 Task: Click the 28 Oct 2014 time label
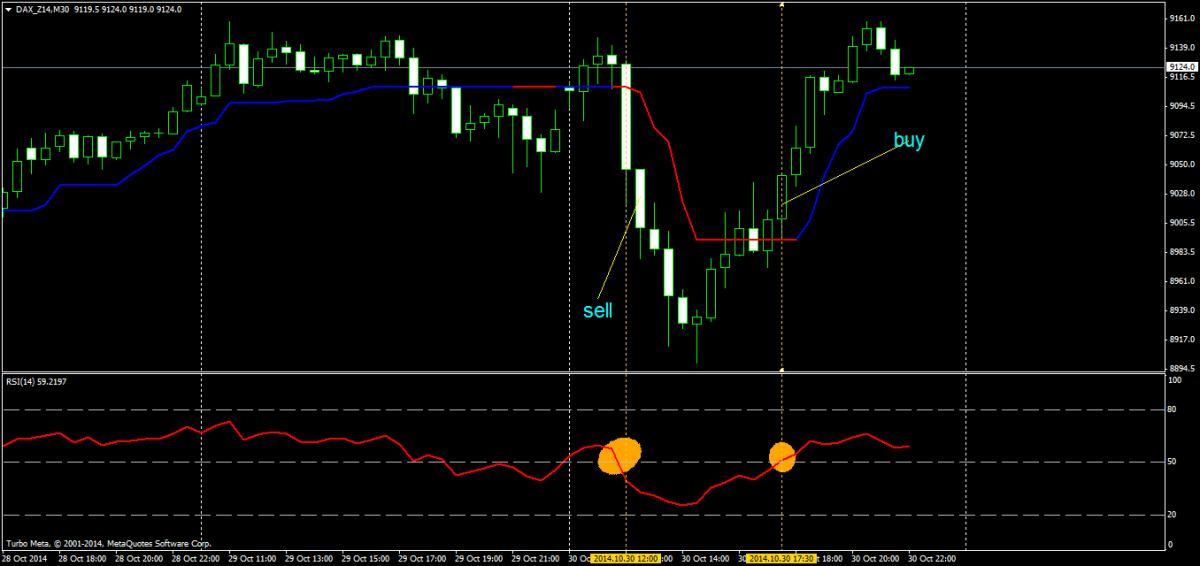pyautogui.click(x=25, y=557)
